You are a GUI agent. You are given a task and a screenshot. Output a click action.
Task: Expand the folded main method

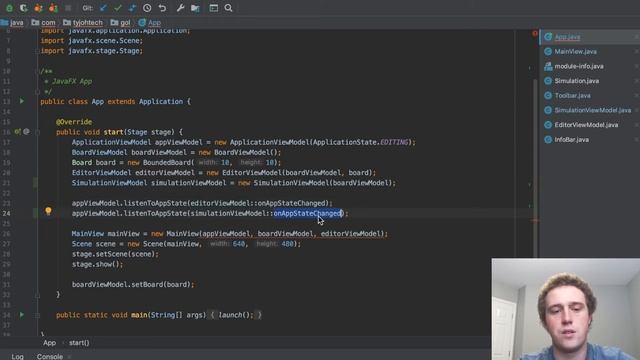[x=37, y=315]
